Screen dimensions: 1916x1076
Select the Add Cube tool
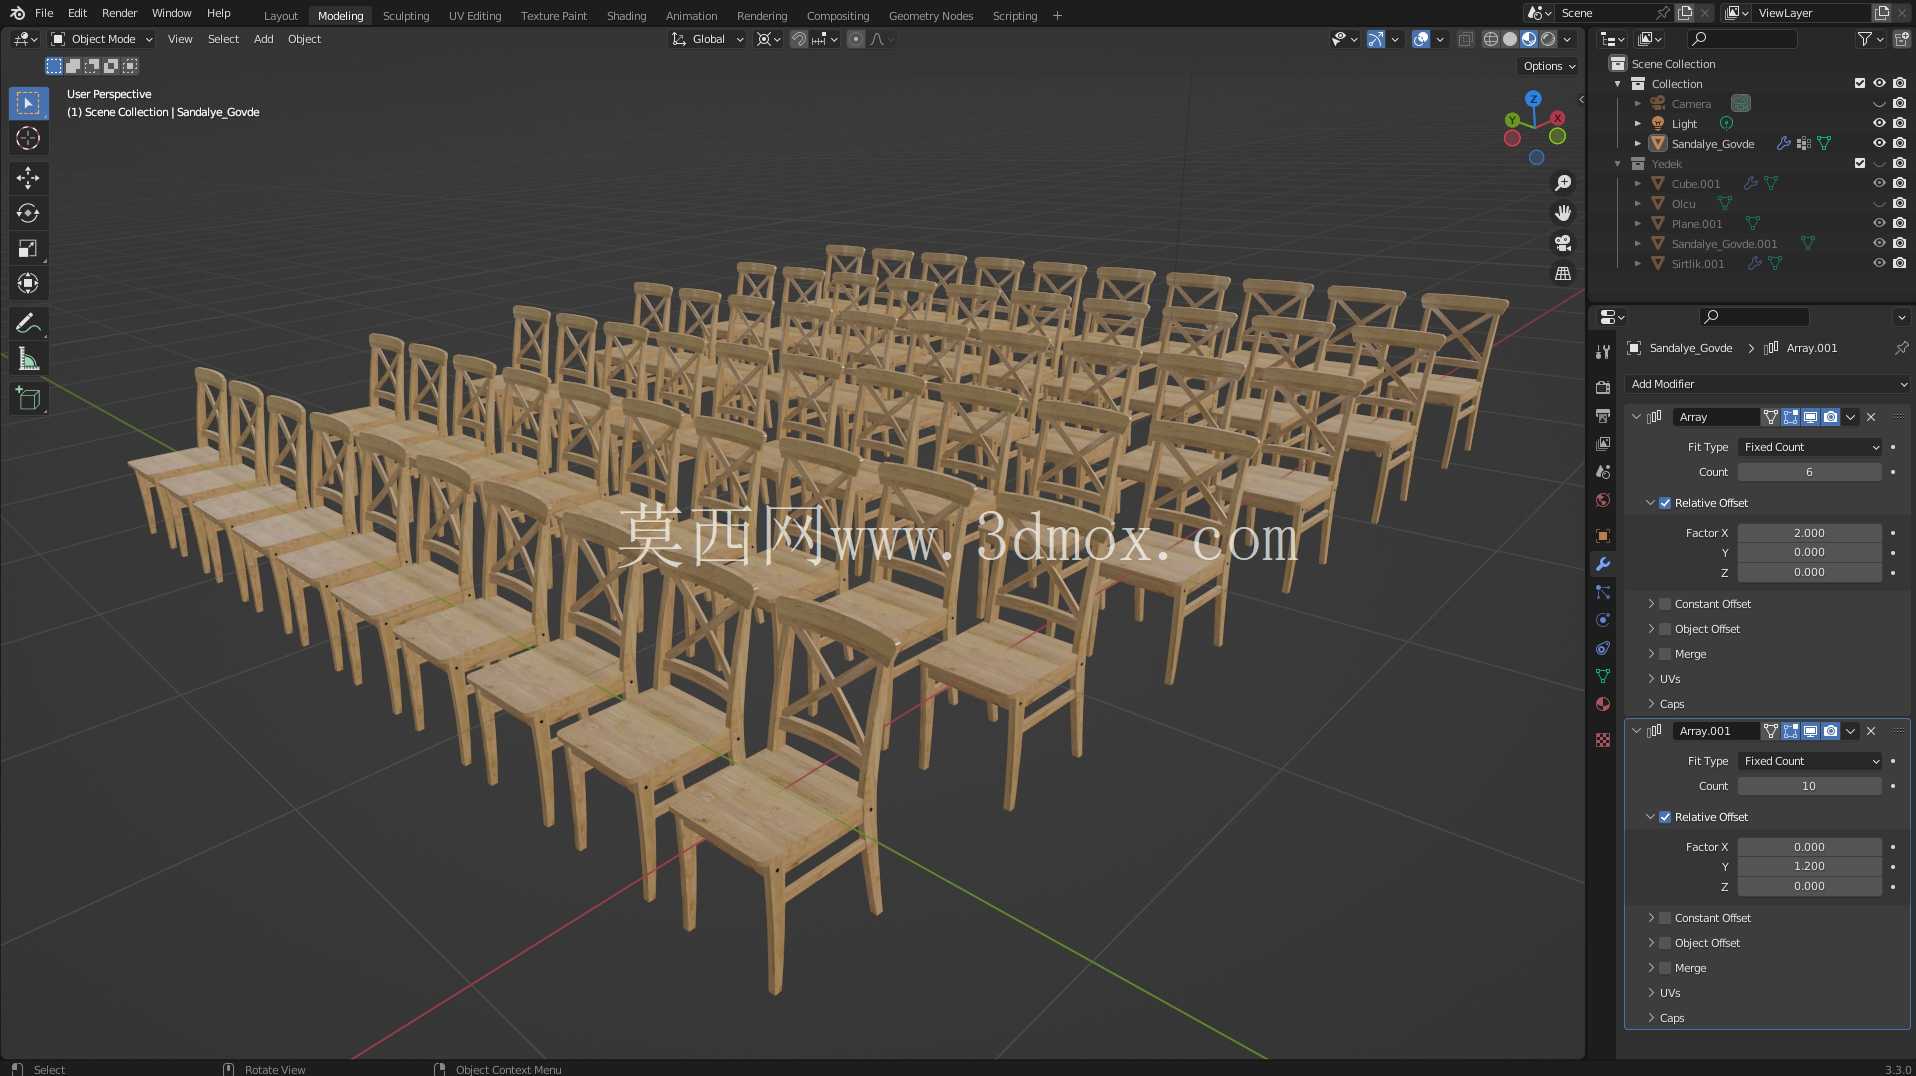click(x=28, y=399)
